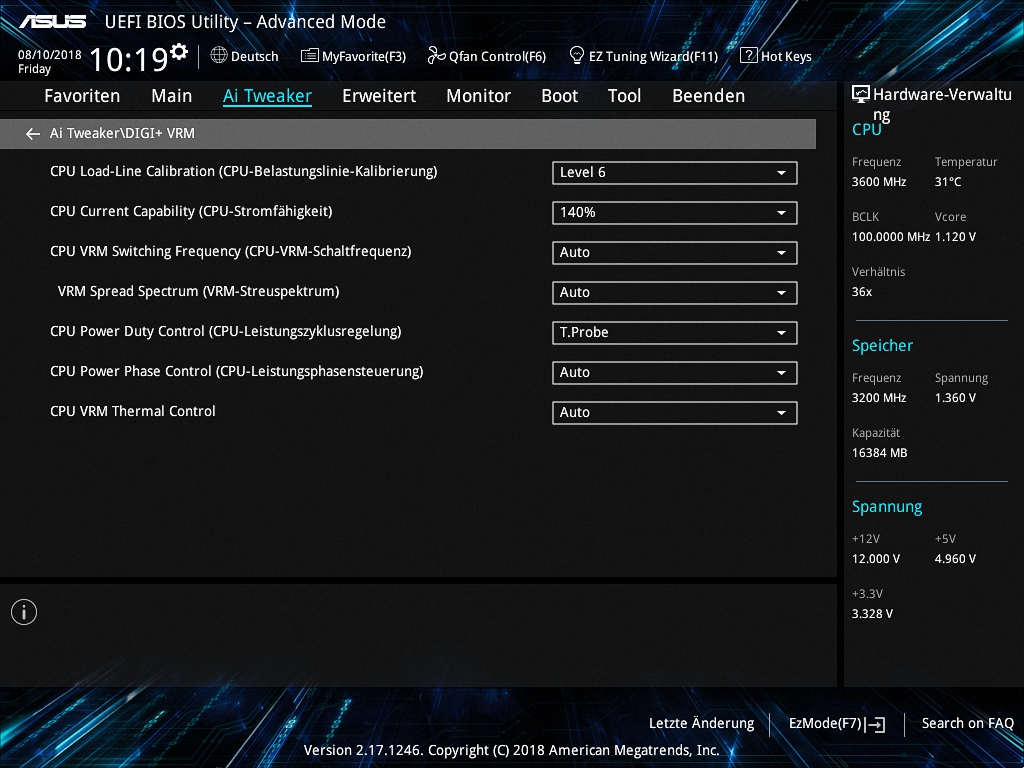1024x768 pixels.
Task: Click the memory Spannung value 1.360 V
Action: pyautogui.click(x=955, y=398)
